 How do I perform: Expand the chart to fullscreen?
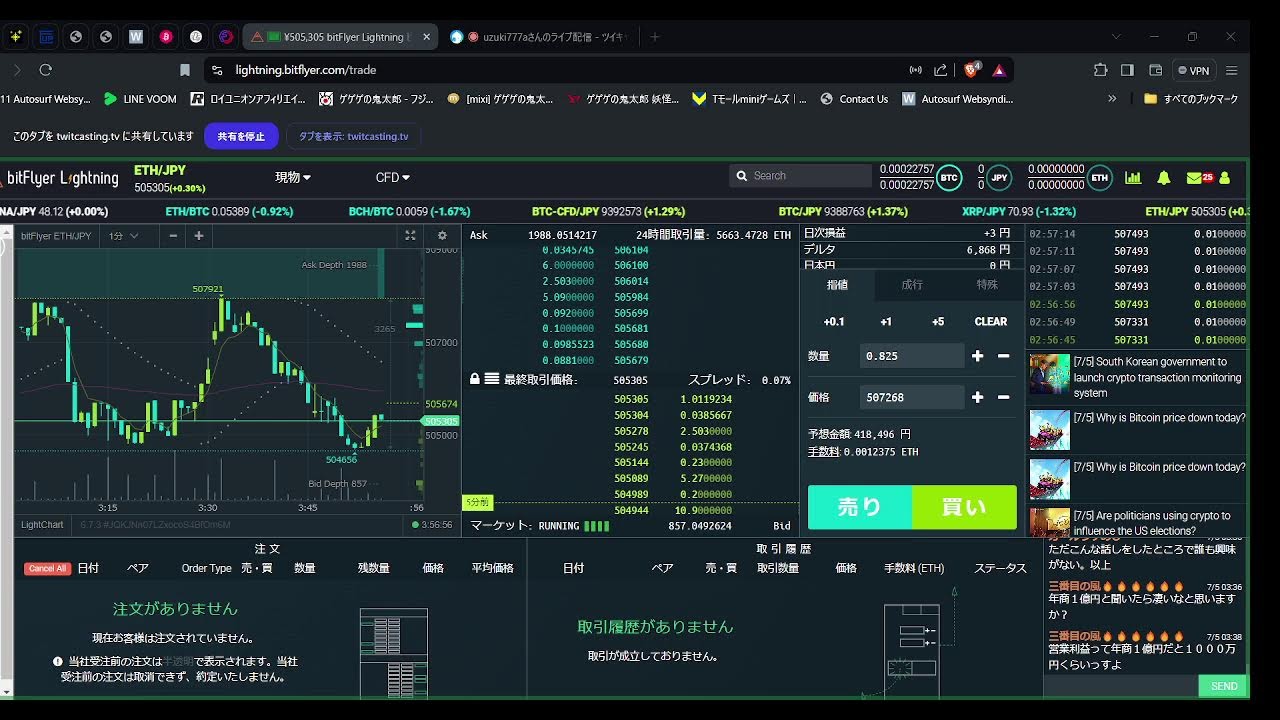coord(410,236)
